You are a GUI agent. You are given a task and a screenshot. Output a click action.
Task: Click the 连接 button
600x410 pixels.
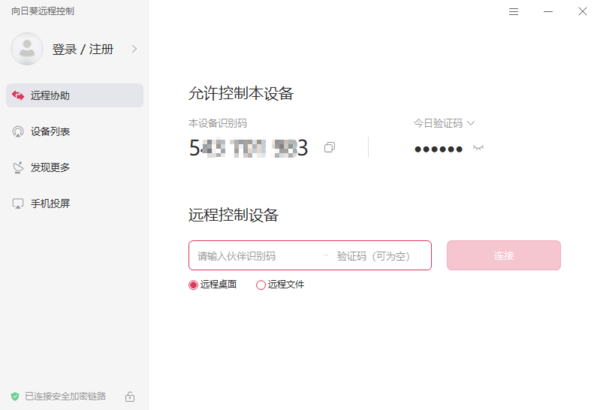pos(504,255)
